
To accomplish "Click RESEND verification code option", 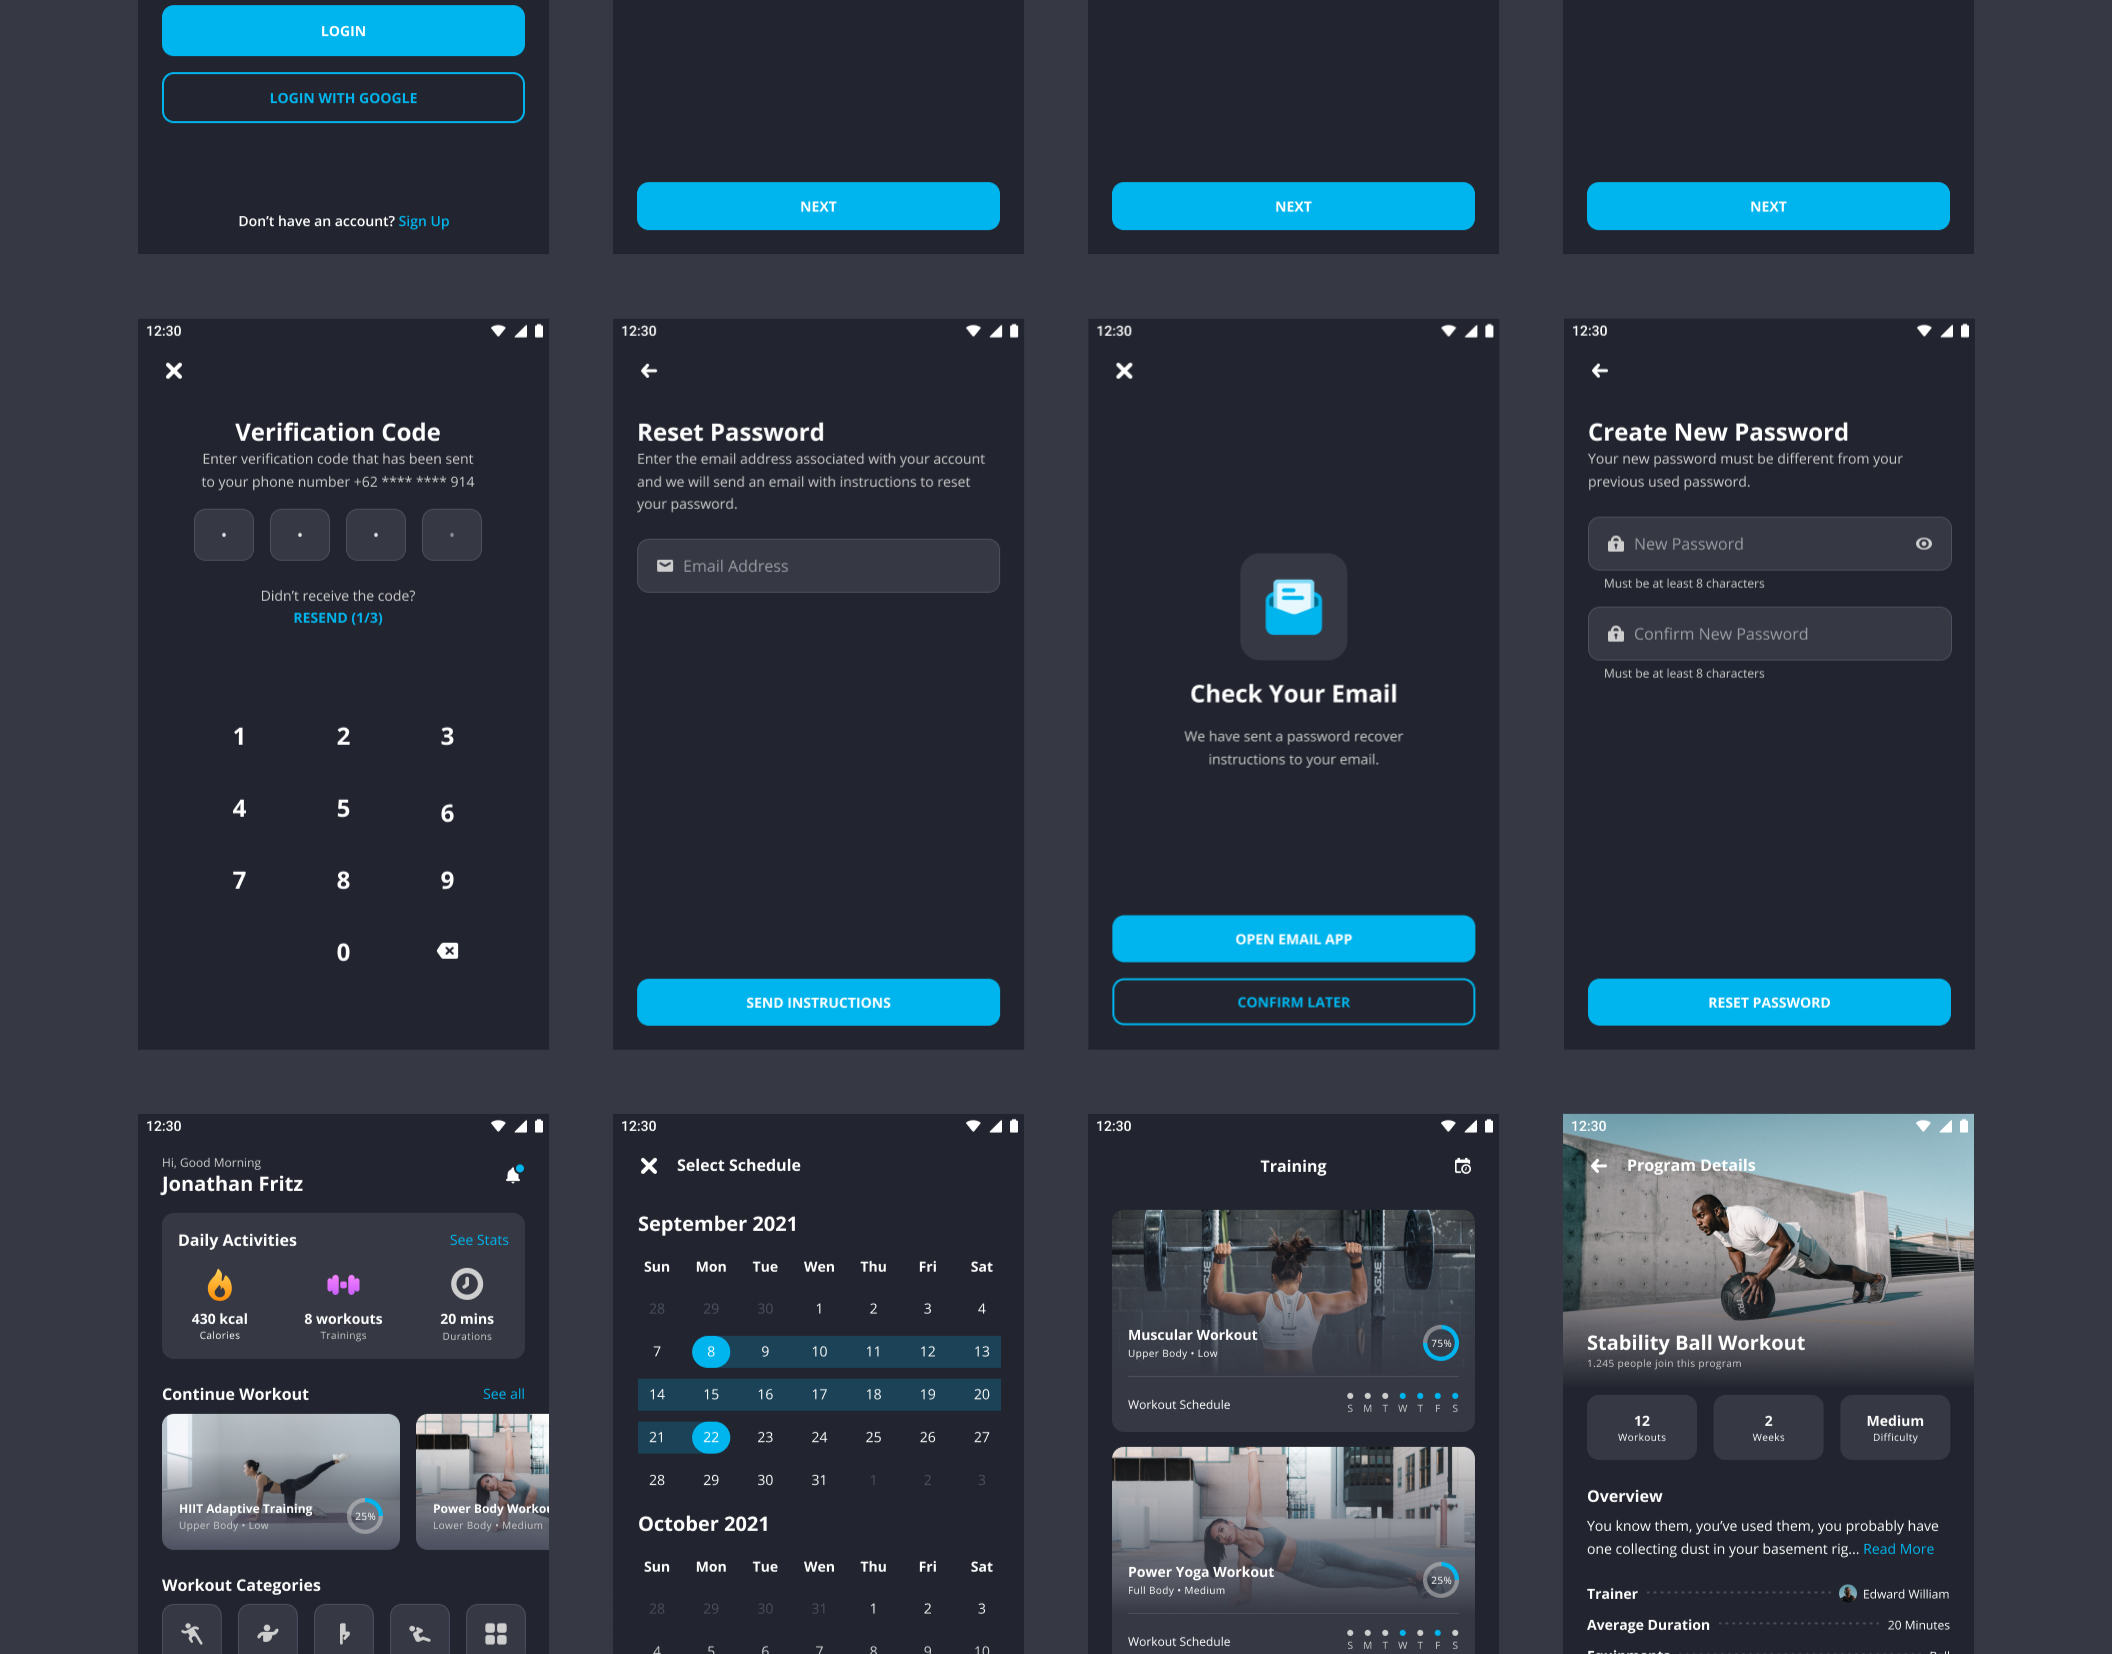I will (339, 614).
